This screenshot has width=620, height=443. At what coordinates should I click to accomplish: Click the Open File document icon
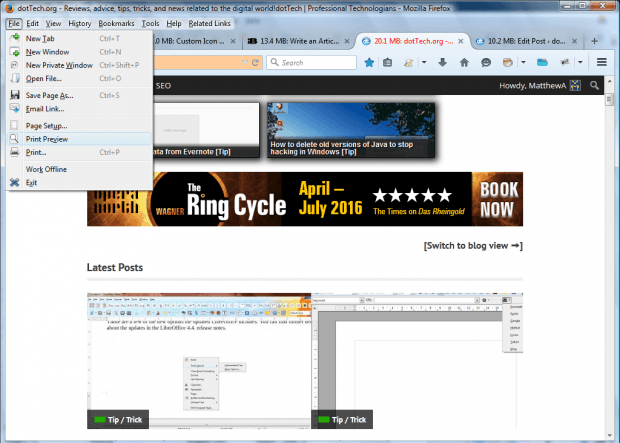coord(15,78)
